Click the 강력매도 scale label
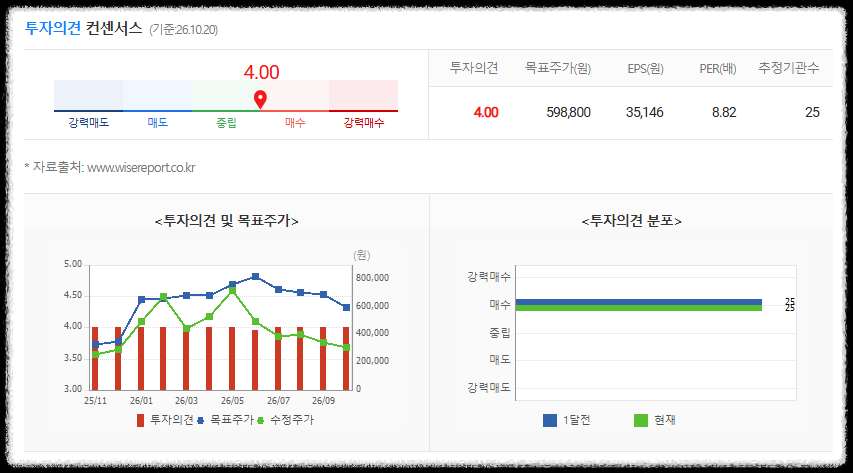 pyautogui.click(x=89, y=122)
